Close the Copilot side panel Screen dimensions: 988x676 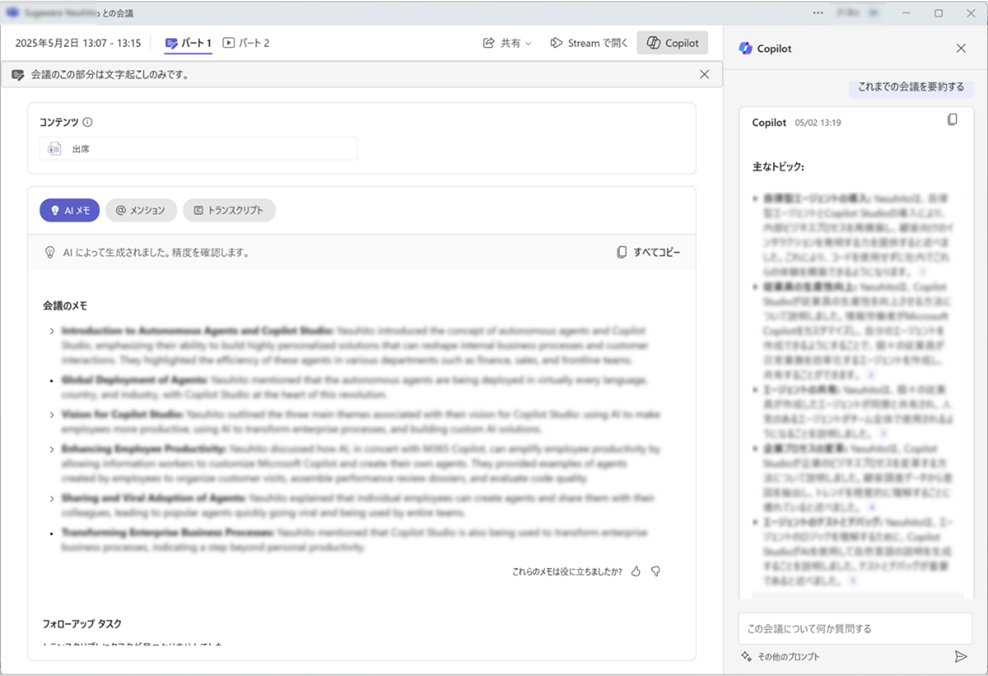tap(961, 49)
